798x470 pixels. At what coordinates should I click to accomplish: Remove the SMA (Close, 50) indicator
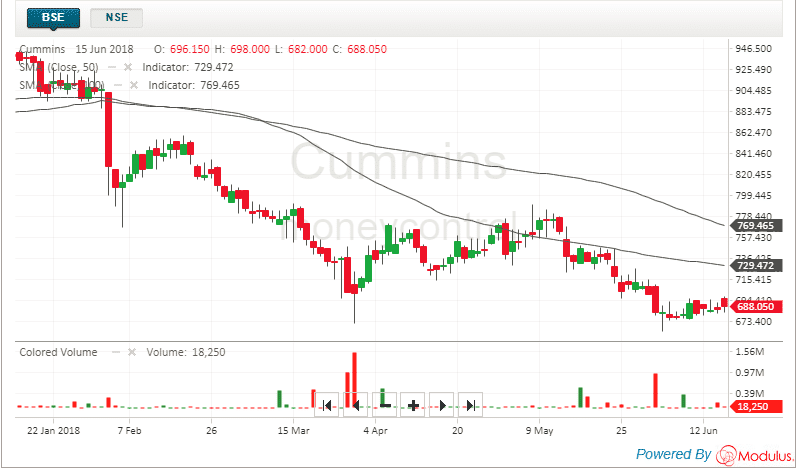(x=128, y=67)
